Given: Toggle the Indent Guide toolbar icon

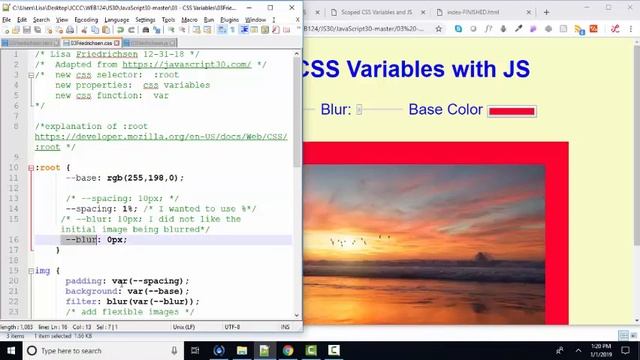Looking at the screenshot, I should coord(244,30).
